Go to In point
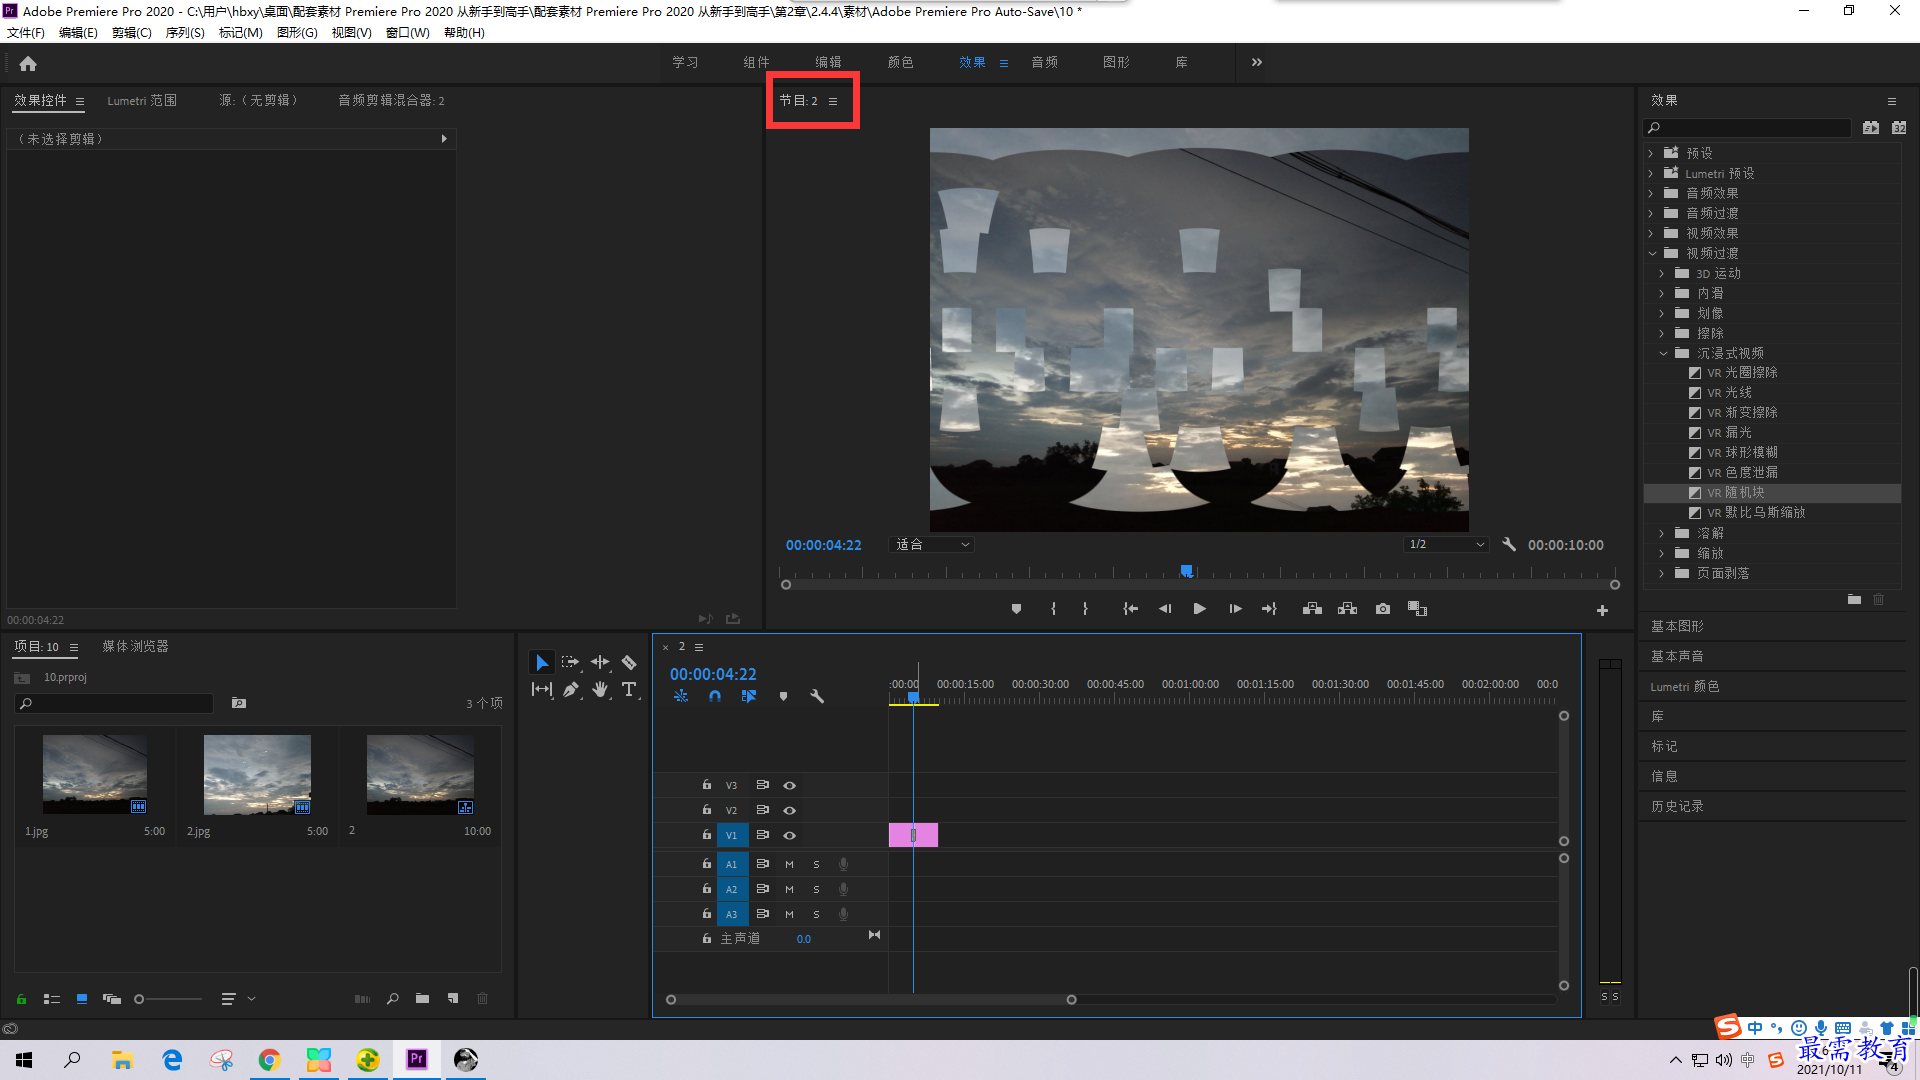Screen dimensions: 1920x1080 point(1130,609)
